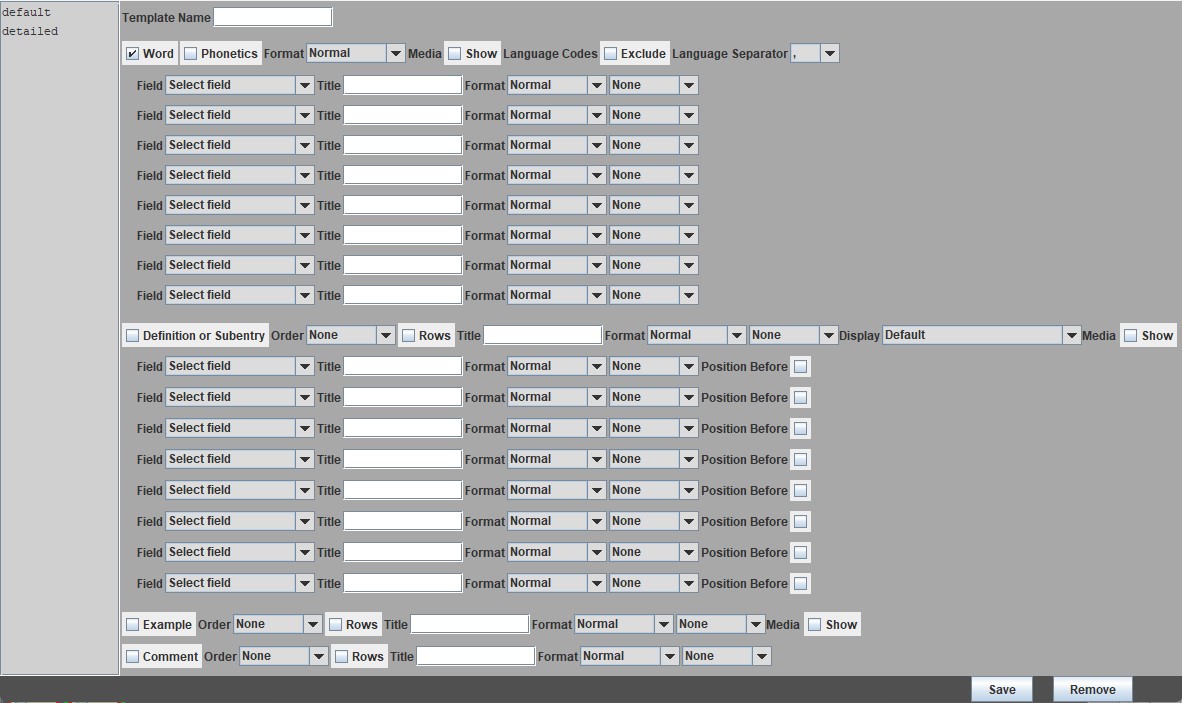Enable the Phonetics checkbox
This screenshot has height=703, width=1182.
[x=190, y=53]
